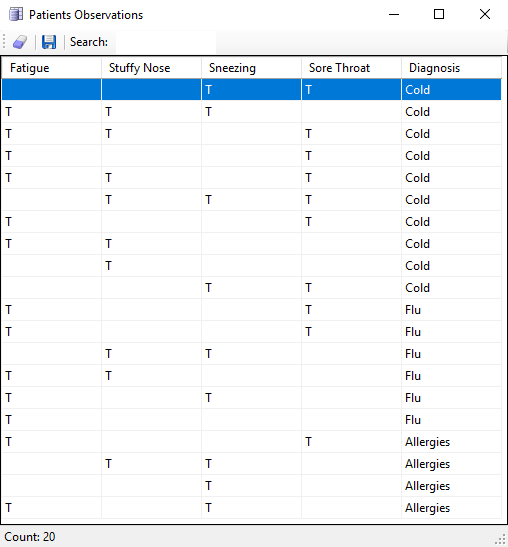The width and height of the screenshot is (508, 547).
Task: Sort by the Stuffy Nose column header
Action: click(151, 68)
